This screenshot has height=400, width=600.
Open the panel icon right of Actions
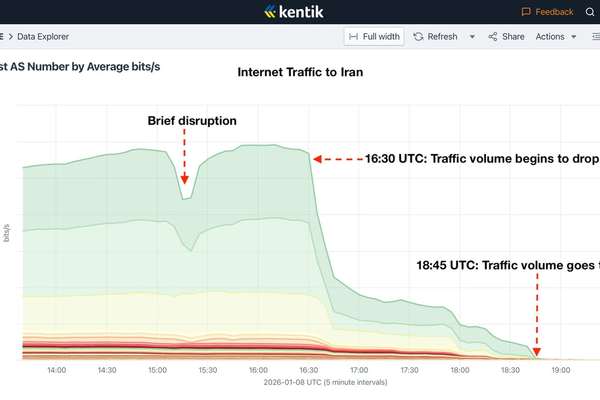[596, 36]
